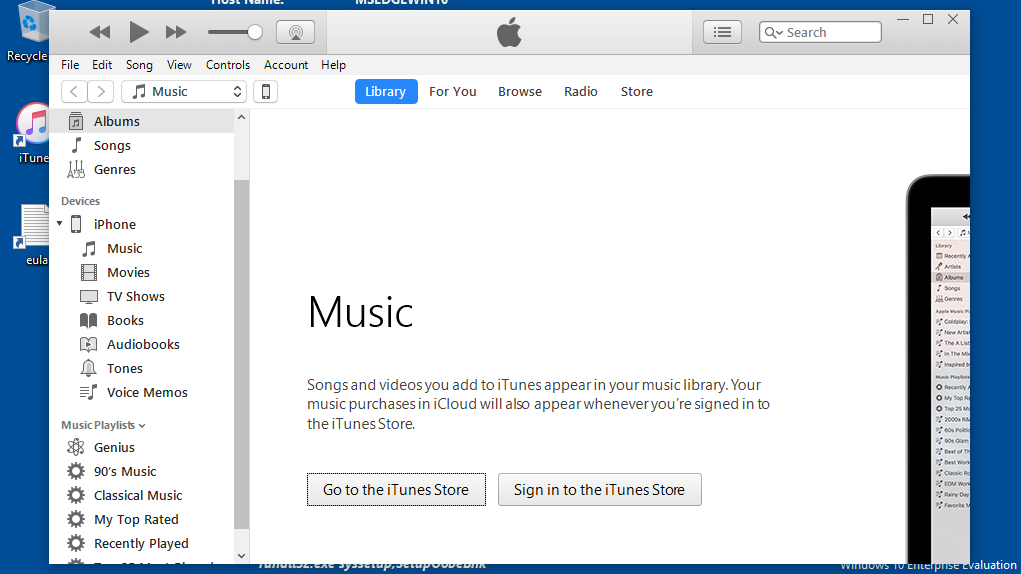Image resolution: width=1021 pixels, height=574 pixels.
Task: Open iPhone Books section
Action: (x=141, y=320)
